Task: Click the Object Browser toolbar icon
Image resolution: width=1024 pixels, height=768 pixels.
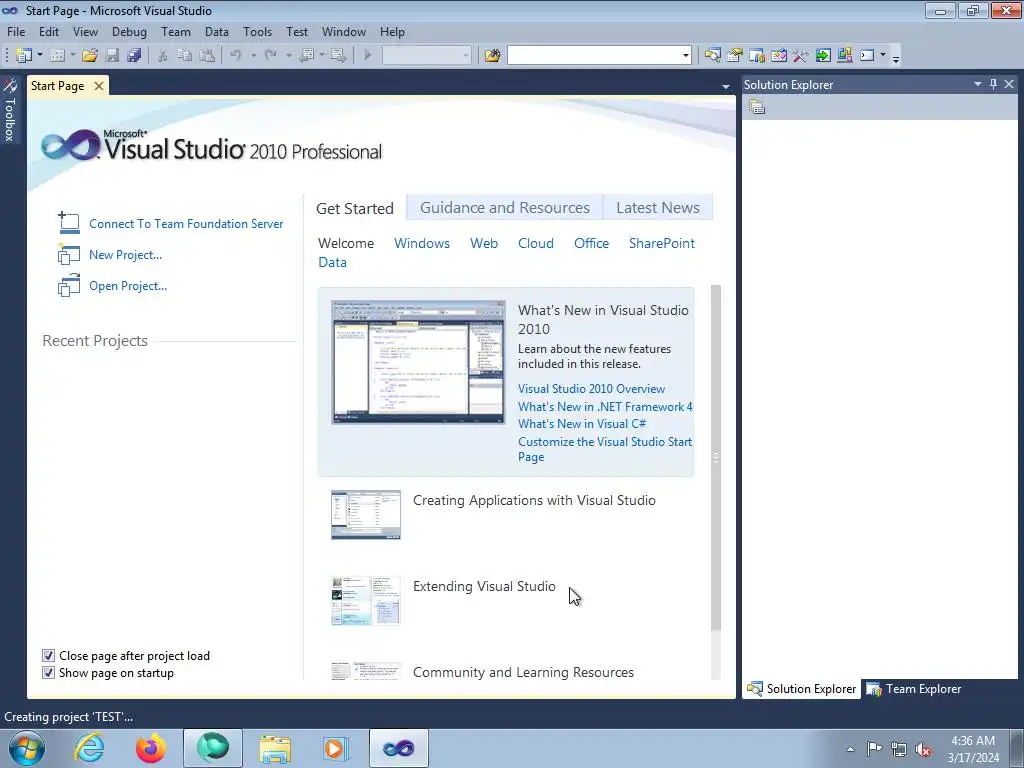Action: (779, 56)
